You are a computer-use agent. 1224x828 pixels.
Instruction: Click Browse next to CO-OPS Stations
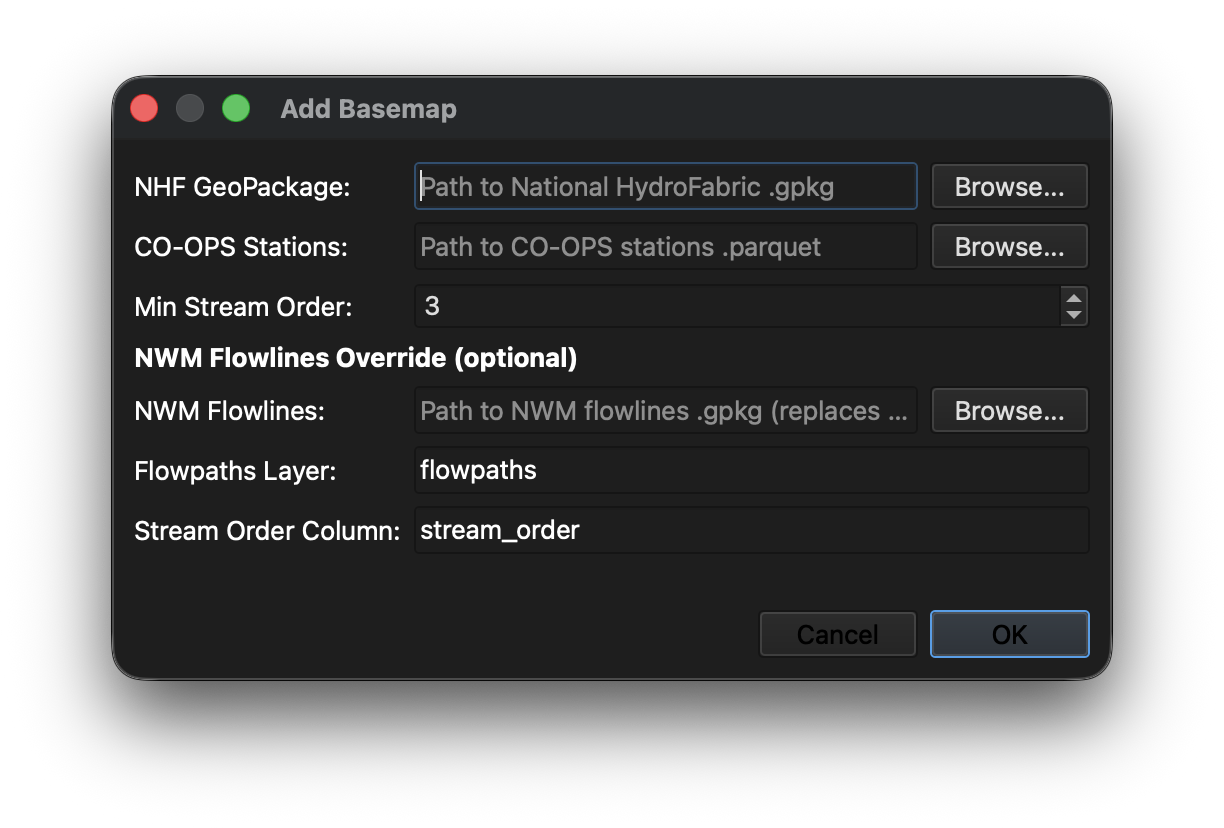pyautogui.click(x=1009, y=246)
